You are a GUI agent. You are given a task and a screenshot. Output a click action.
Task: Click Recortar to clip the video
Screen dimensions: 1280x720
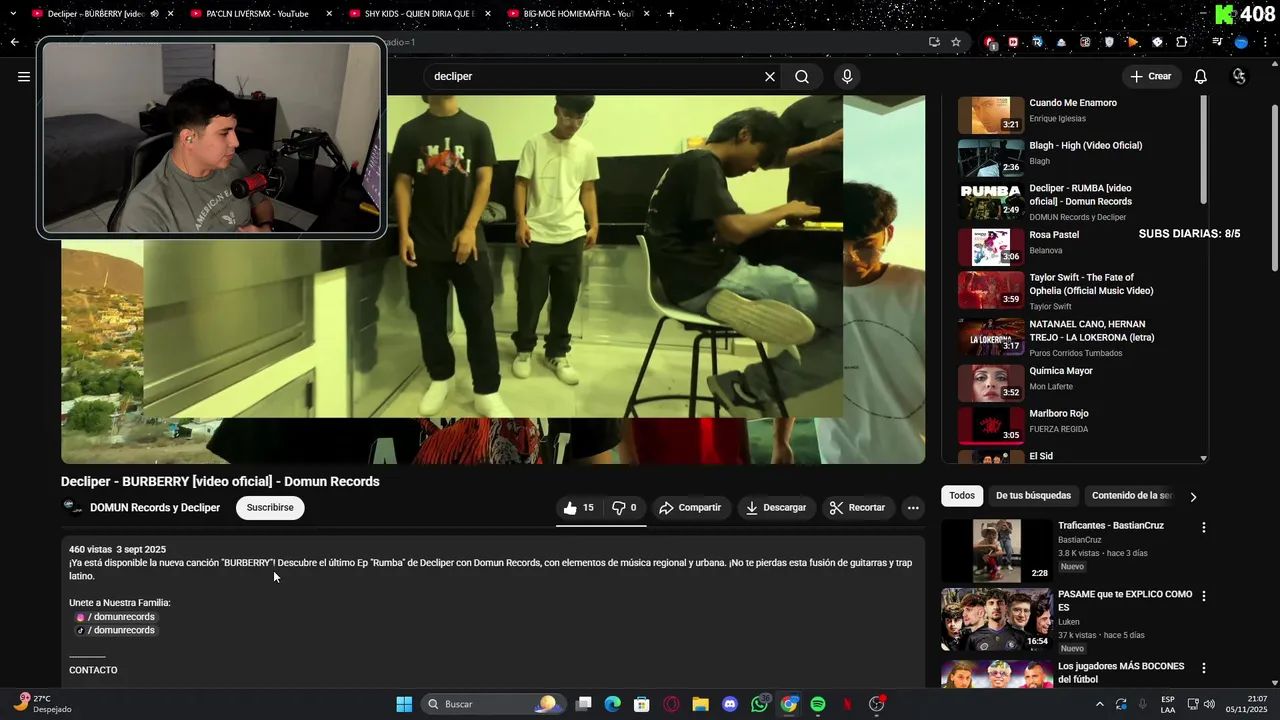(x=857, y=508)
